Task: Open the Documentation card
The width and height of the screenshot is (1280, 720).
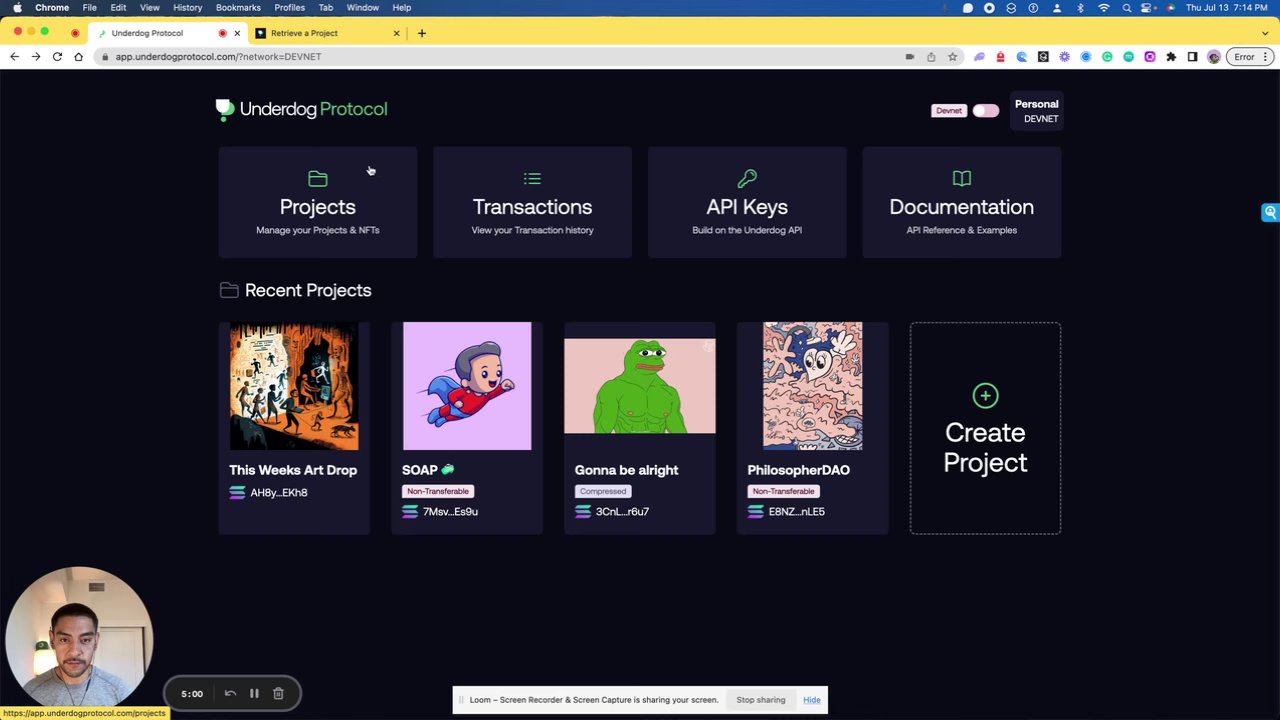Action: click(961, 202)
